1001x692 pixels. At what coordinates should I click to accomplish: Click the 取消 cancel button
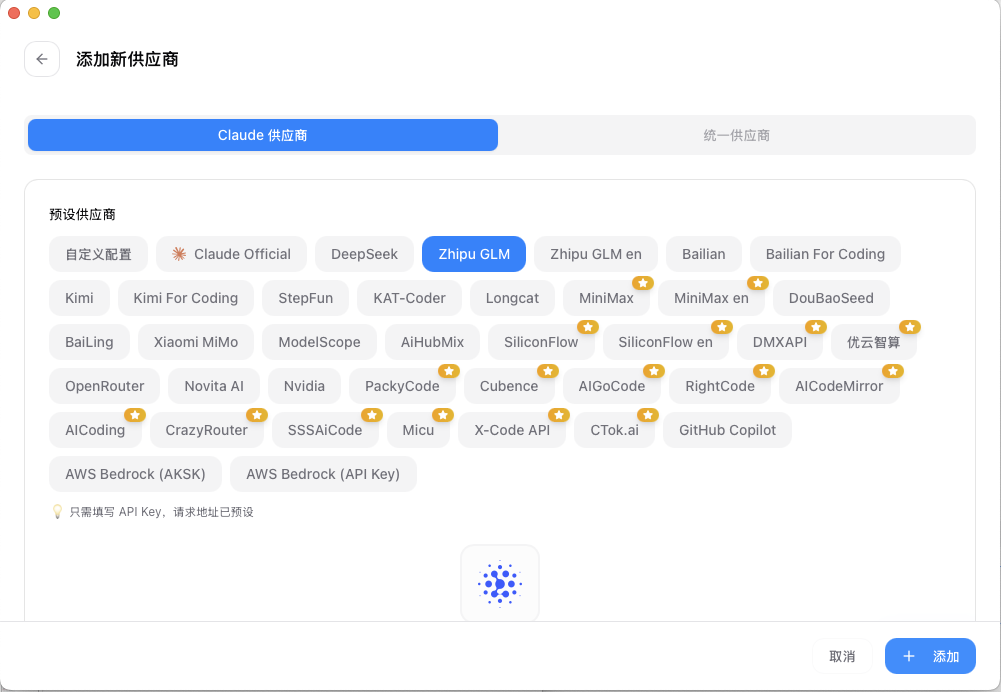pos(841,656)
